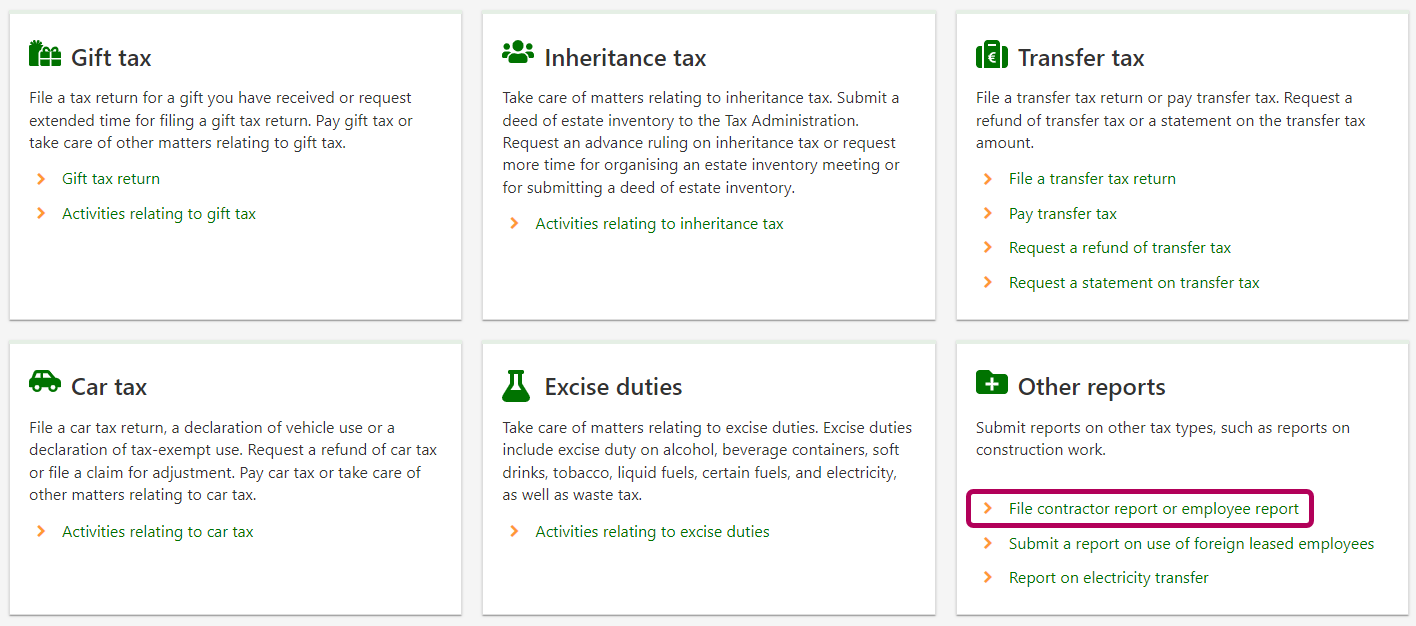Open Activities relating to gift tax
This screenshot has height=626, width=1416.
159,214
